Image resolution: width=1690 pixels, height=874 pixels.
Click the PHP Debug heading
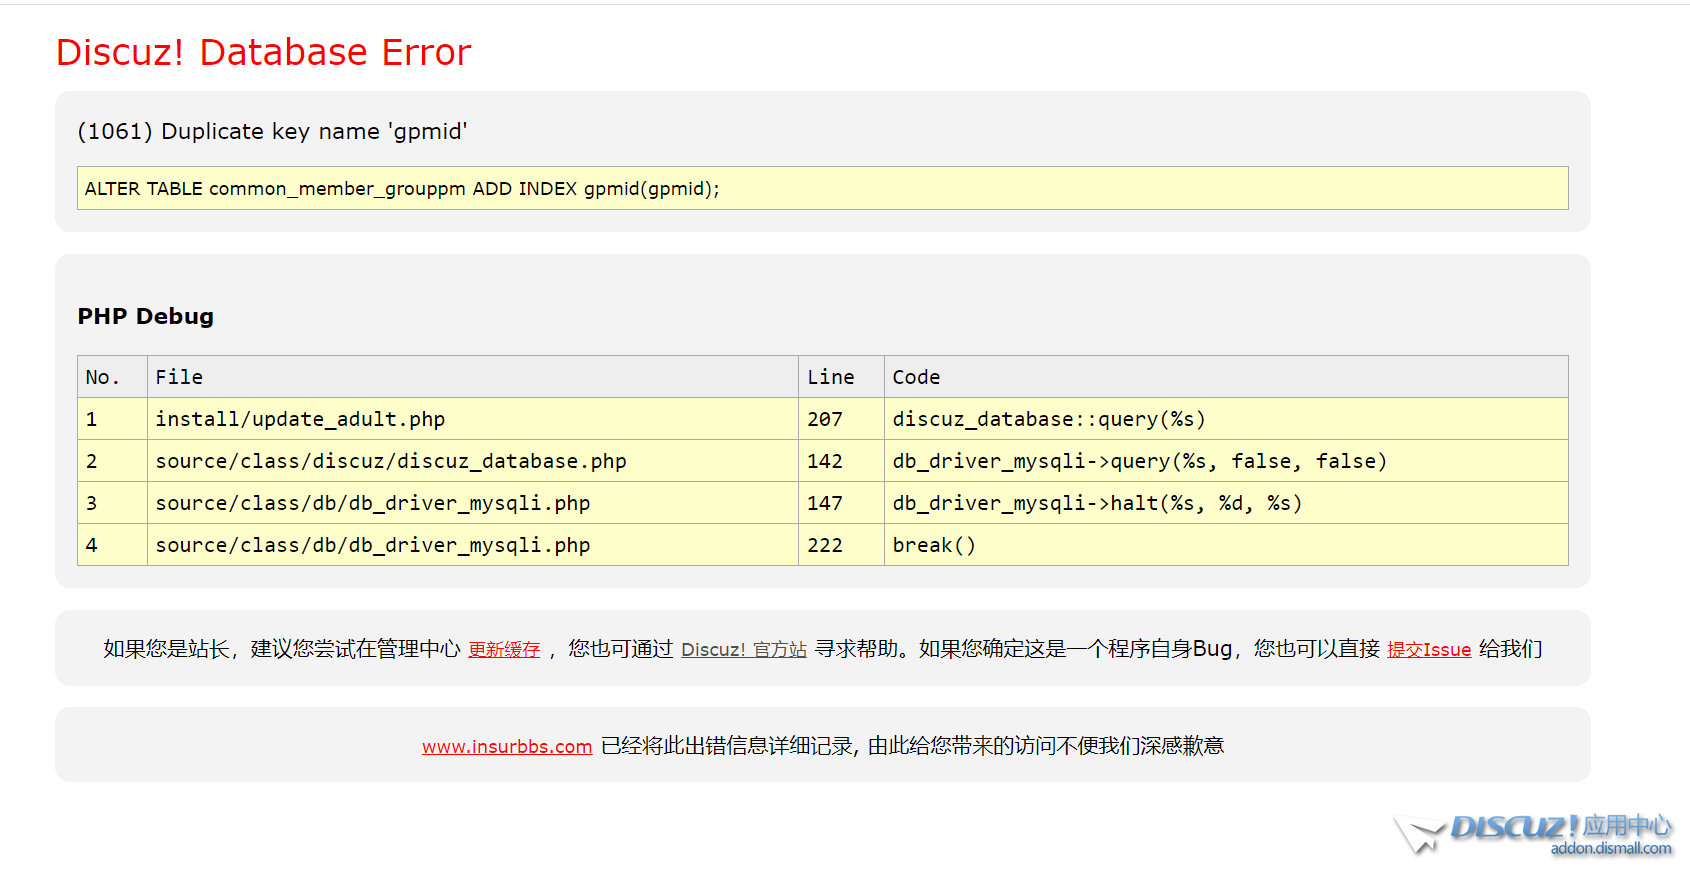click(x=146, y=316)
